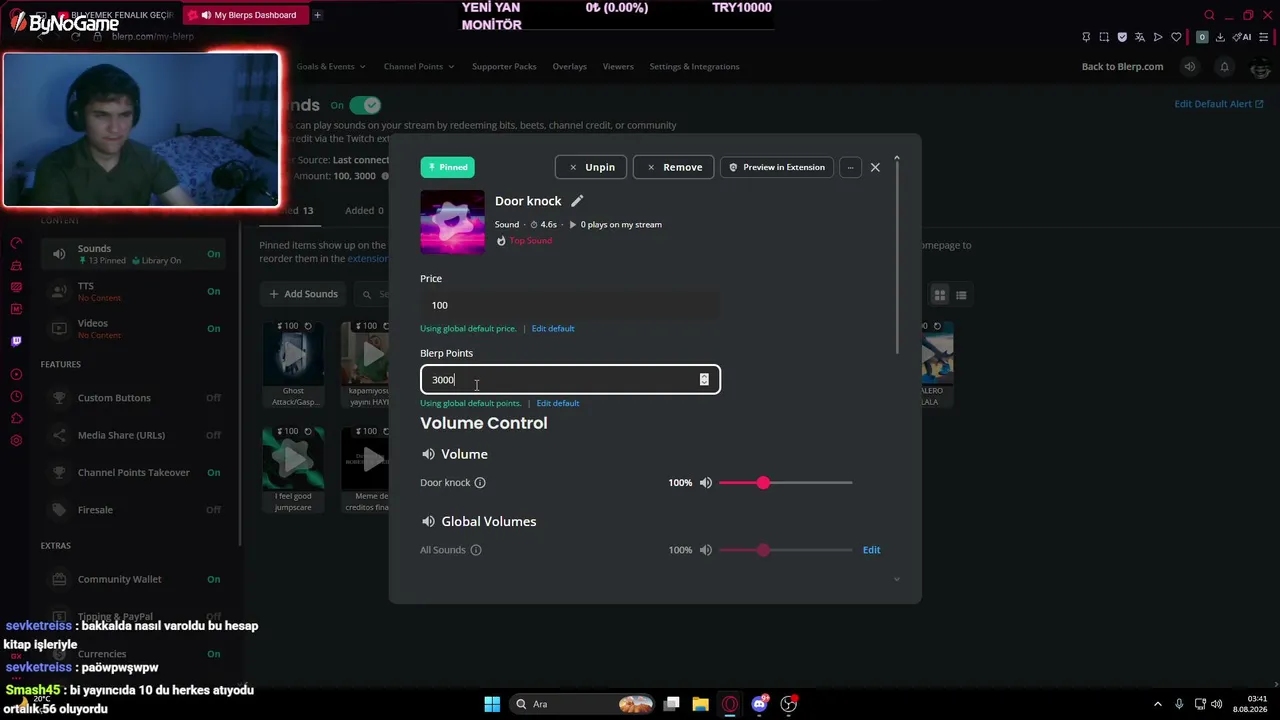This screenshot has width=1280, height=720.
Task: Open the browser easy setup sliders icon
Action: point(1264,37)
